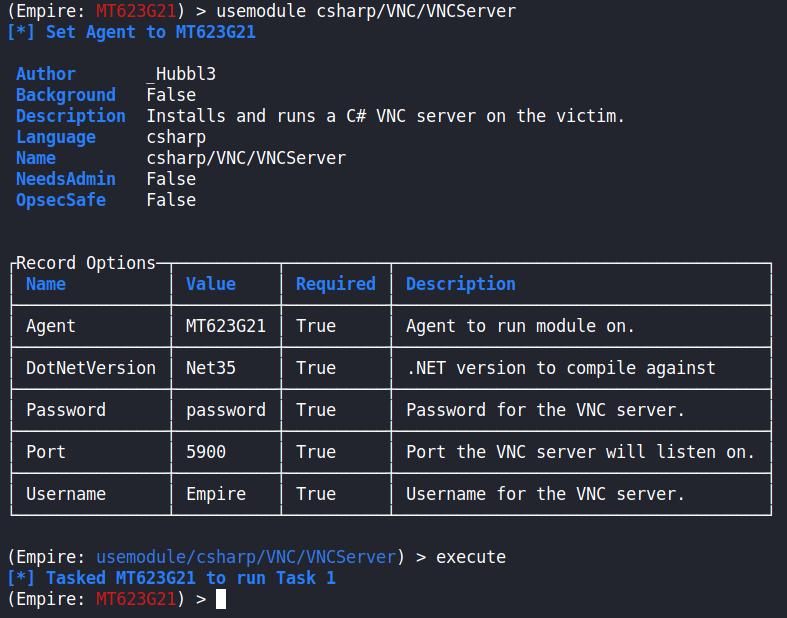Screen dimensions: 787x618
Task: Click True in the Password row
Action: click(x=316, y=410)
